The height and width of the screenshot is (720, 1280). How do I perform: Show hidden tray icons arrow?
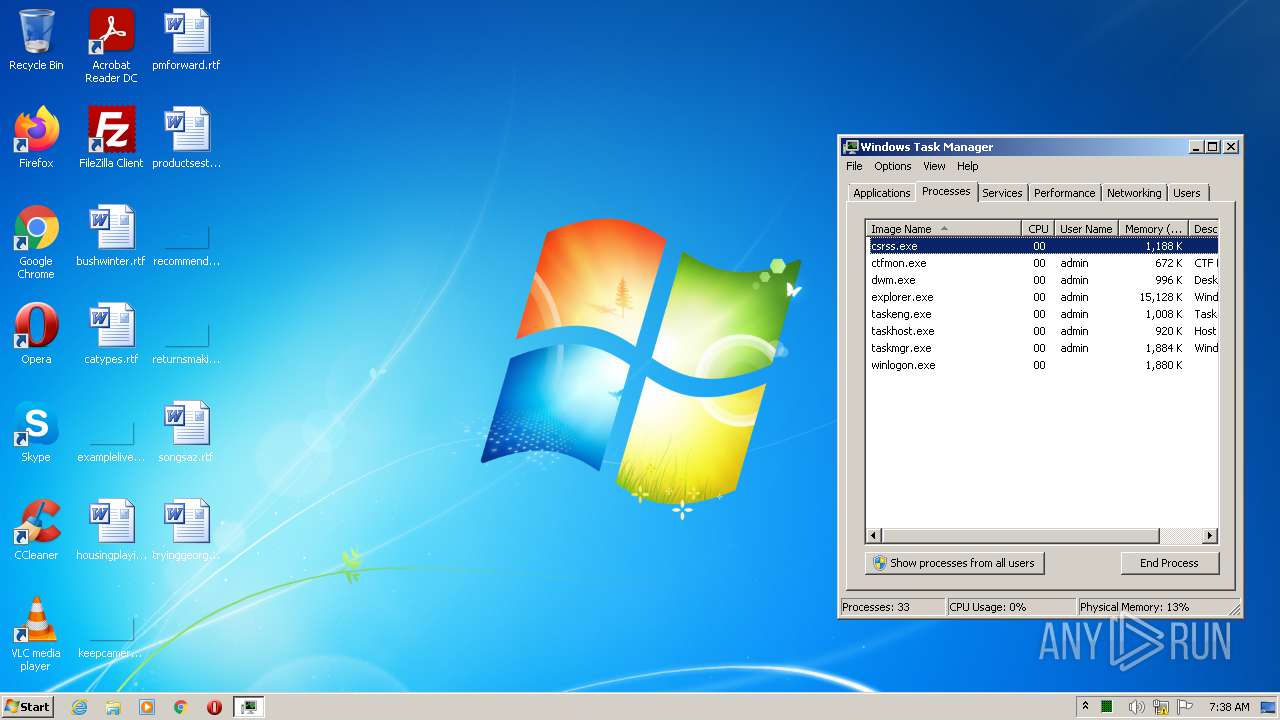pos(1085,706)
